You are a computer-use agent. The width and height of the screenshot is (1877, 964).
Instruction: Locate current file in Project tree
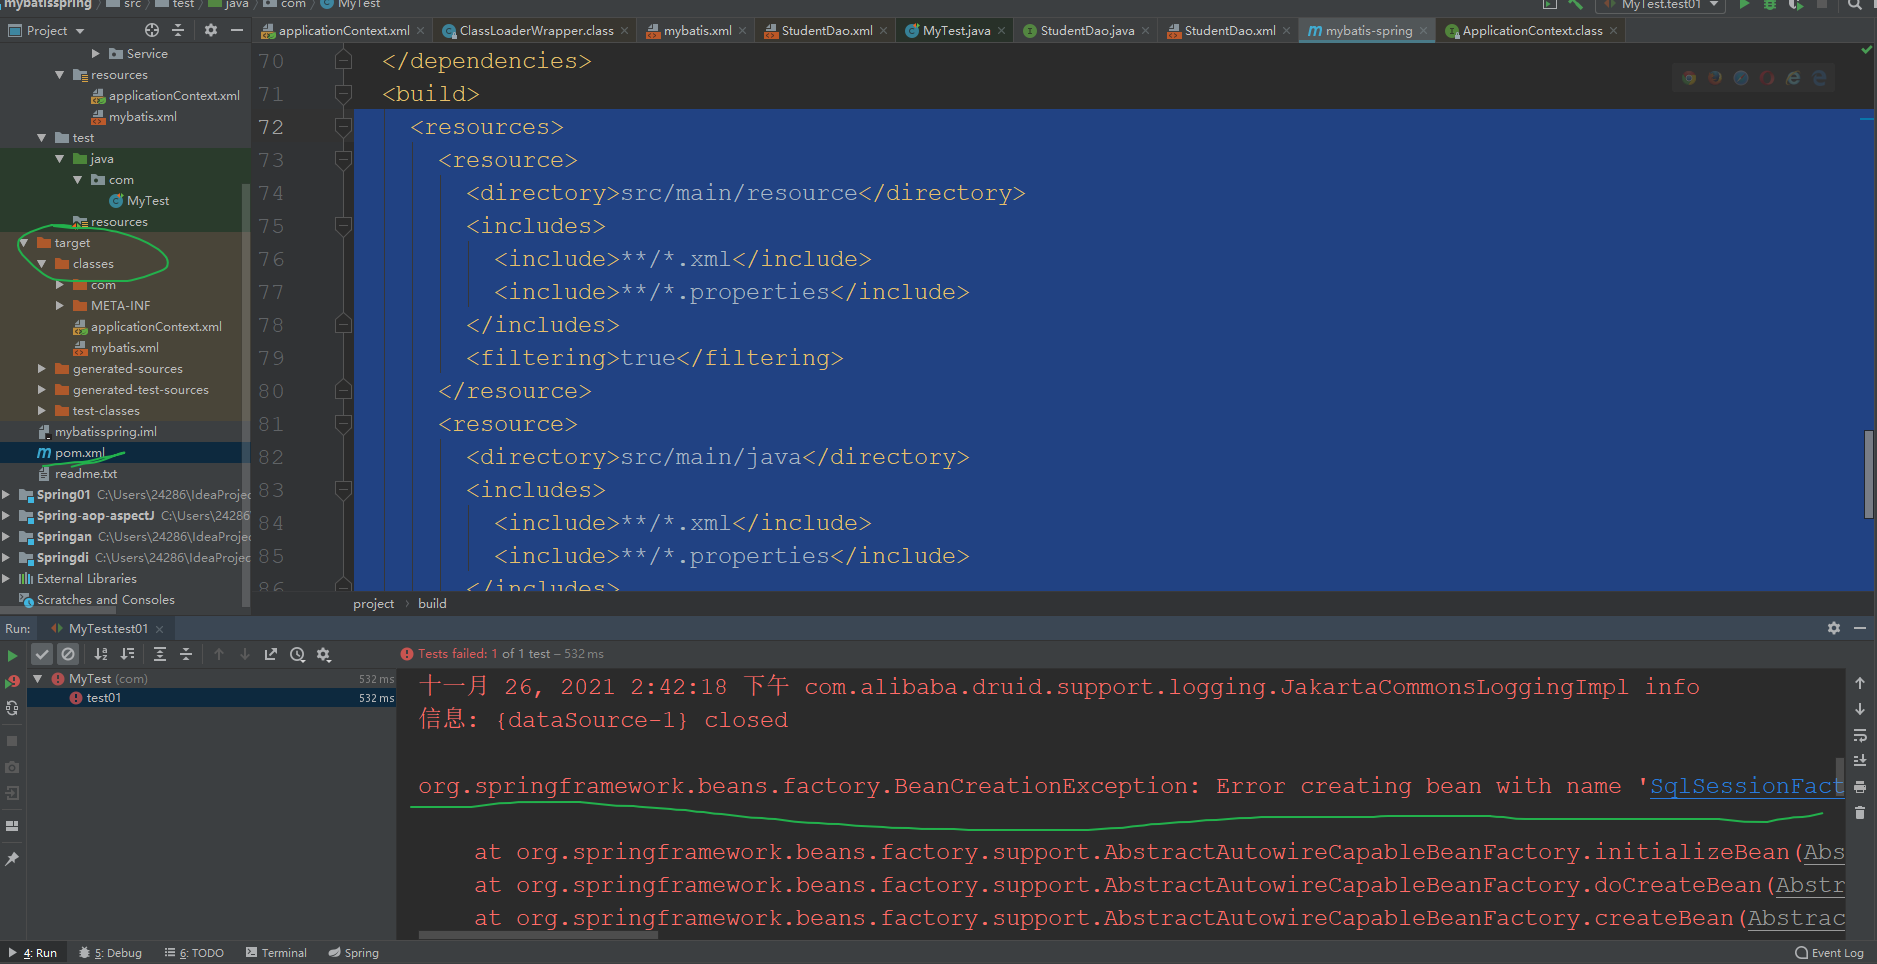pyautogui.click(x=152, y=30)
